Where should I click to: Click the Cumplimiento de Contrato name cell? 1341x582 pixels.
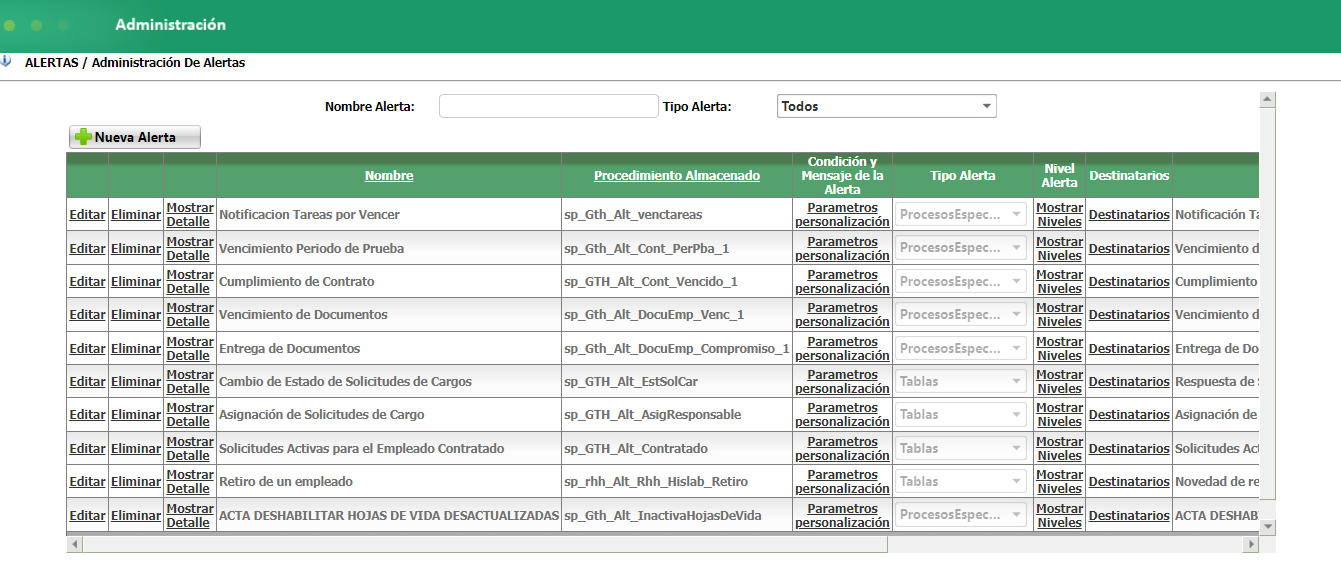(x=389, y=282)
